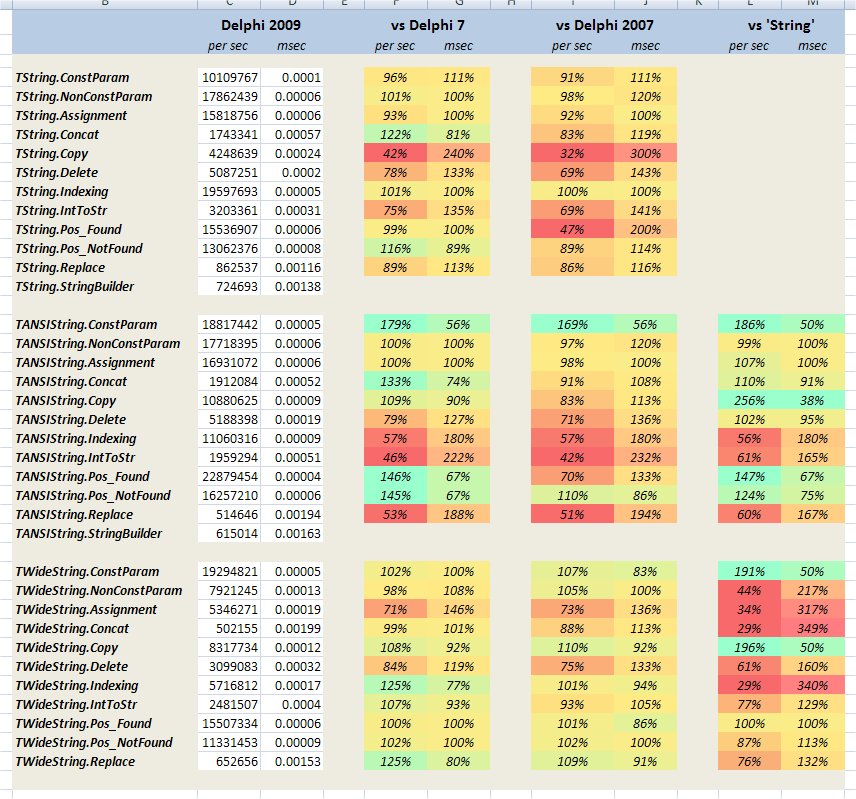Click the TWideString.Indexing row label
The height and width of the screenshot is (799, 856).
(x=77, y=685)
